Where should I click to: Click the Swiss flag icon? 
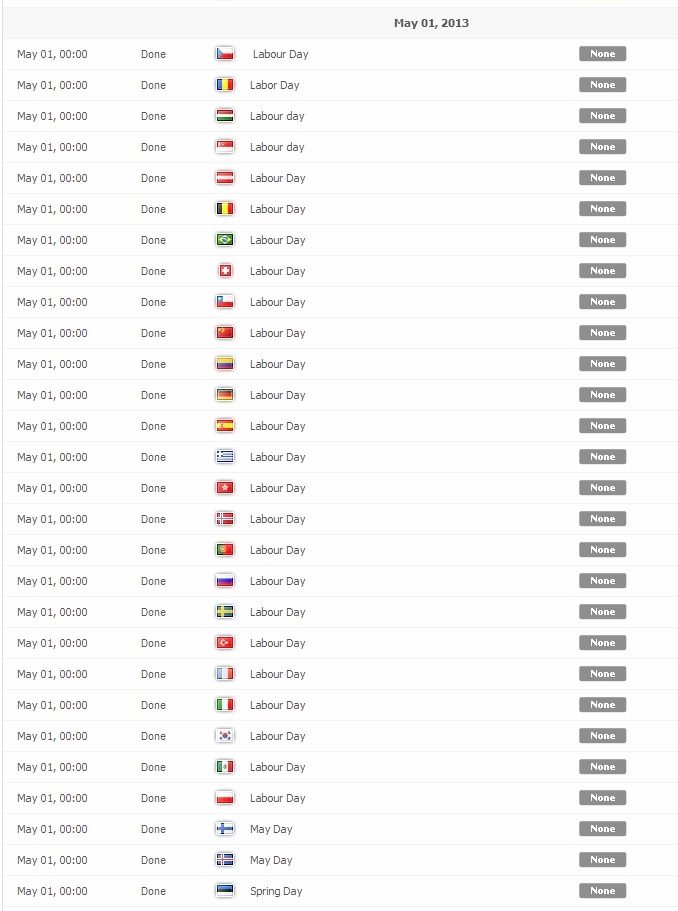point(225,271)
